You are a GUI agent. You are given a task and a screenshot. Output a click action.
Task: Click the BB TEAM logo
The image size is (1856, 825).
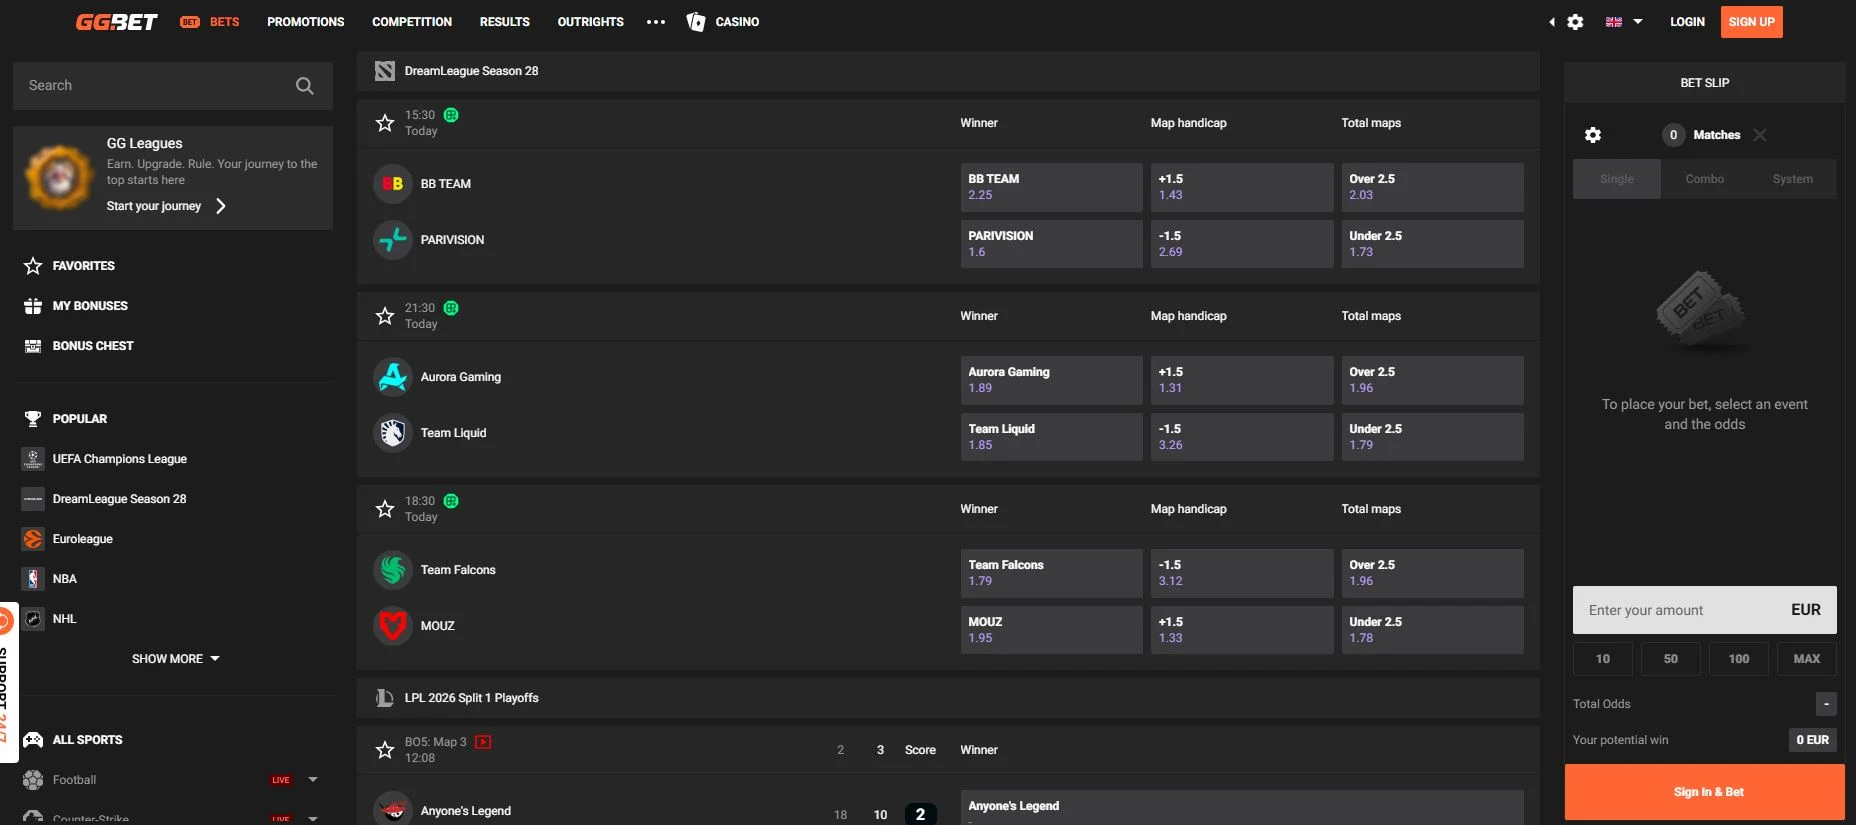pyautogui.click(x=393, y=184)
